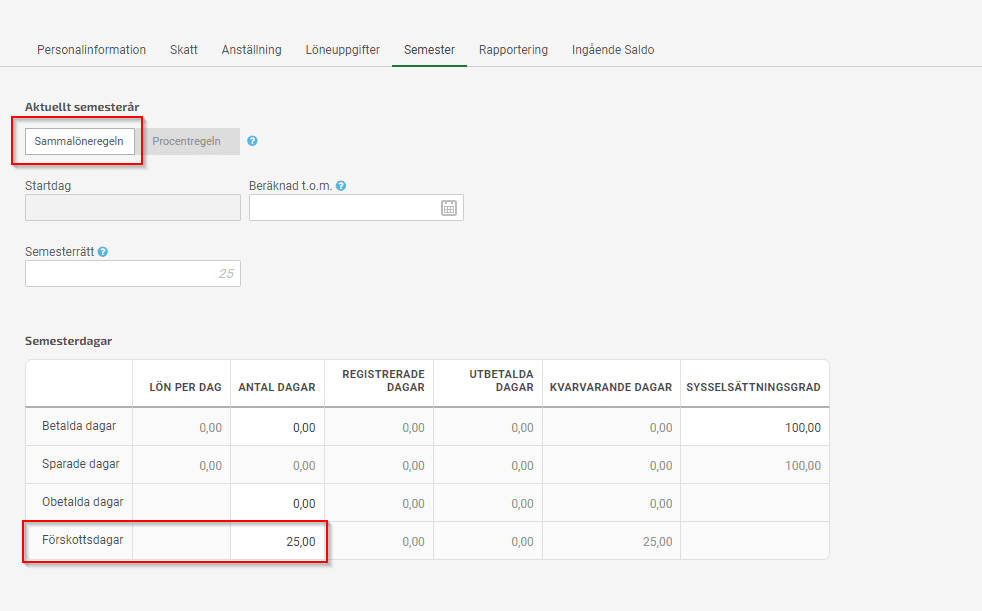
Task: Select the Sammalöneregeln option
Action: pyautogui.click(x=80, y=141)
